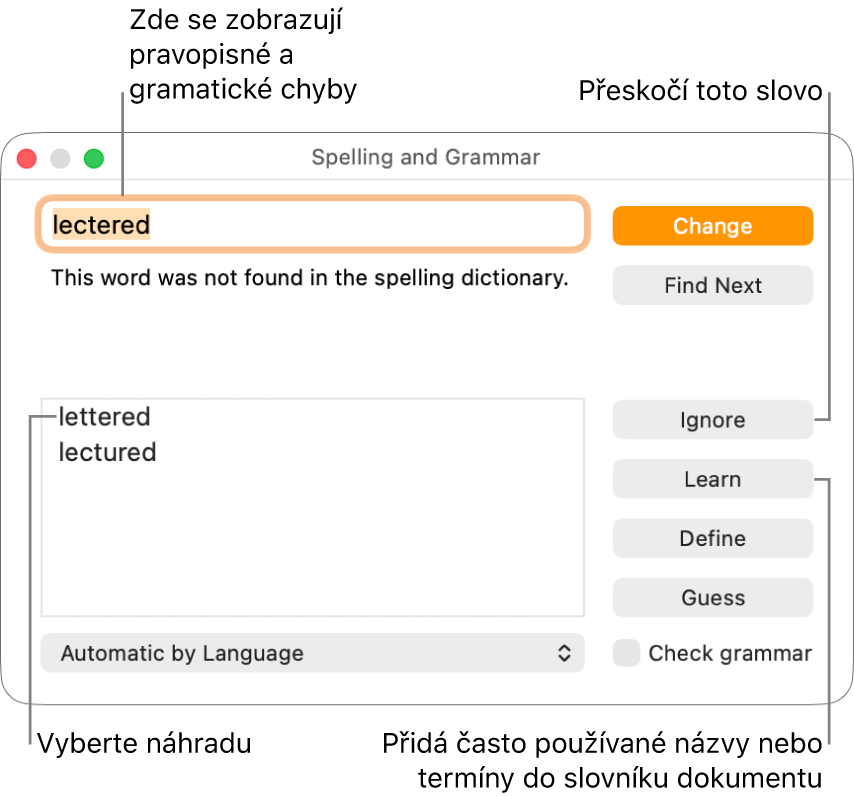854x796 pixels.
Task: Click the dictionary warning message text
Action: (x=310, y=278)
